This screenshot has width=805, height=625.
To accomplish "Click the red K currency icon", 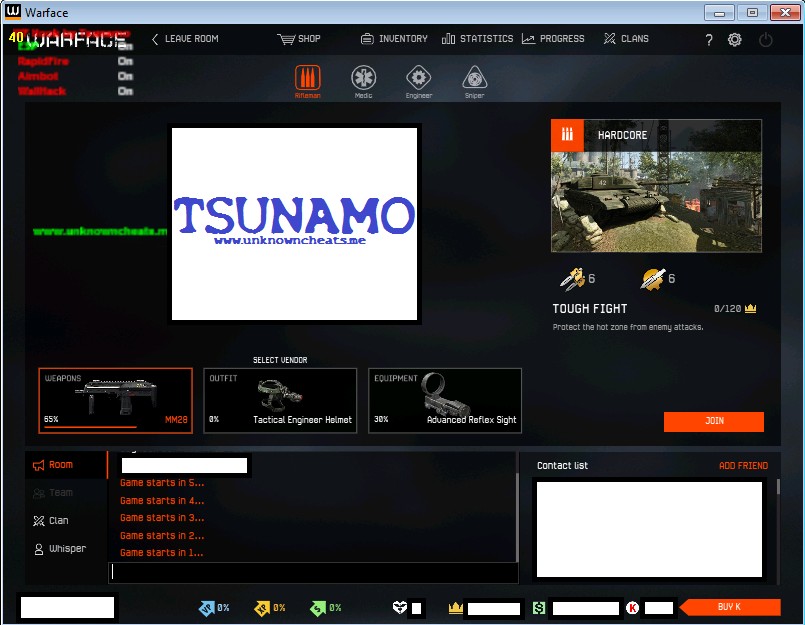I will 632,608.
